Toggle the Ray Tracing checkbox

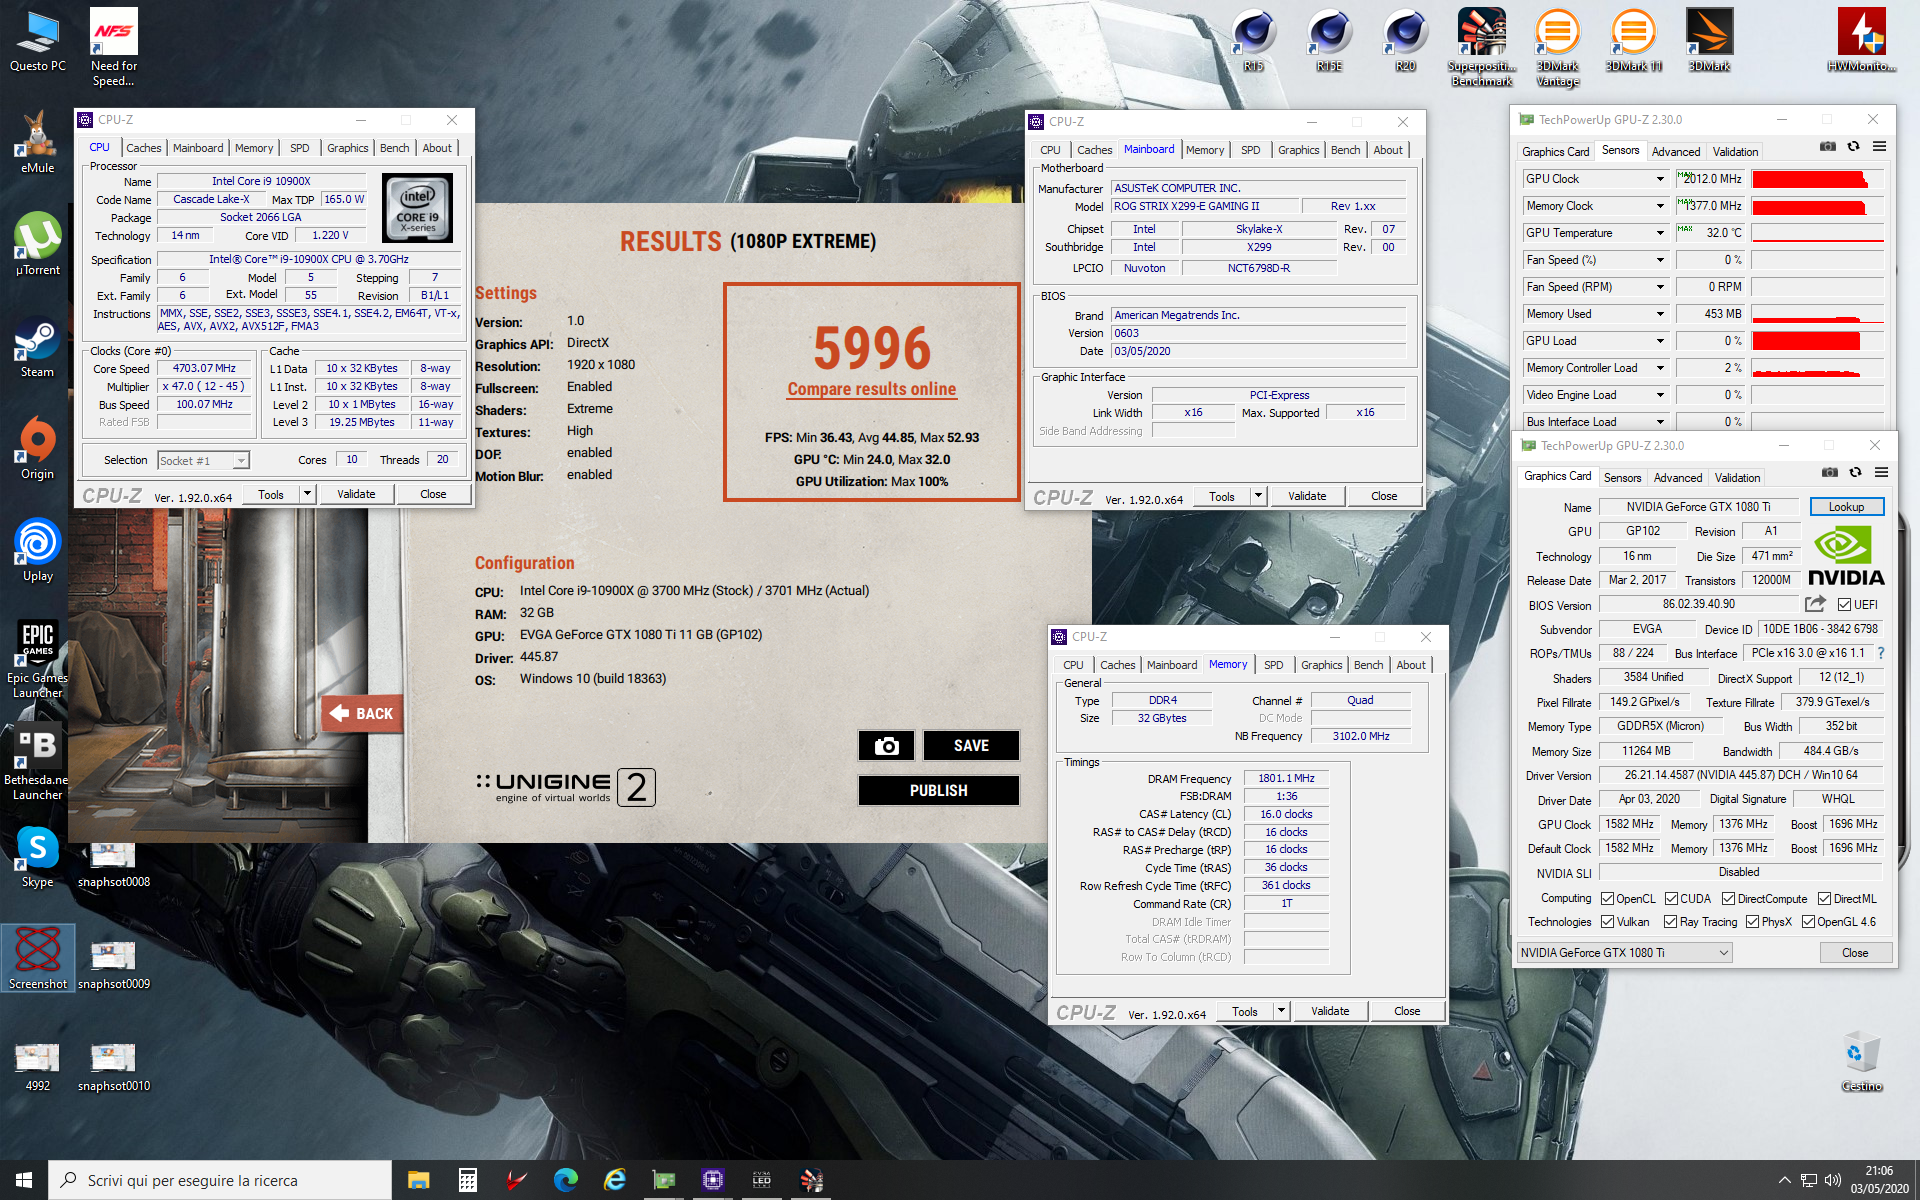[x=1670, y=921]
